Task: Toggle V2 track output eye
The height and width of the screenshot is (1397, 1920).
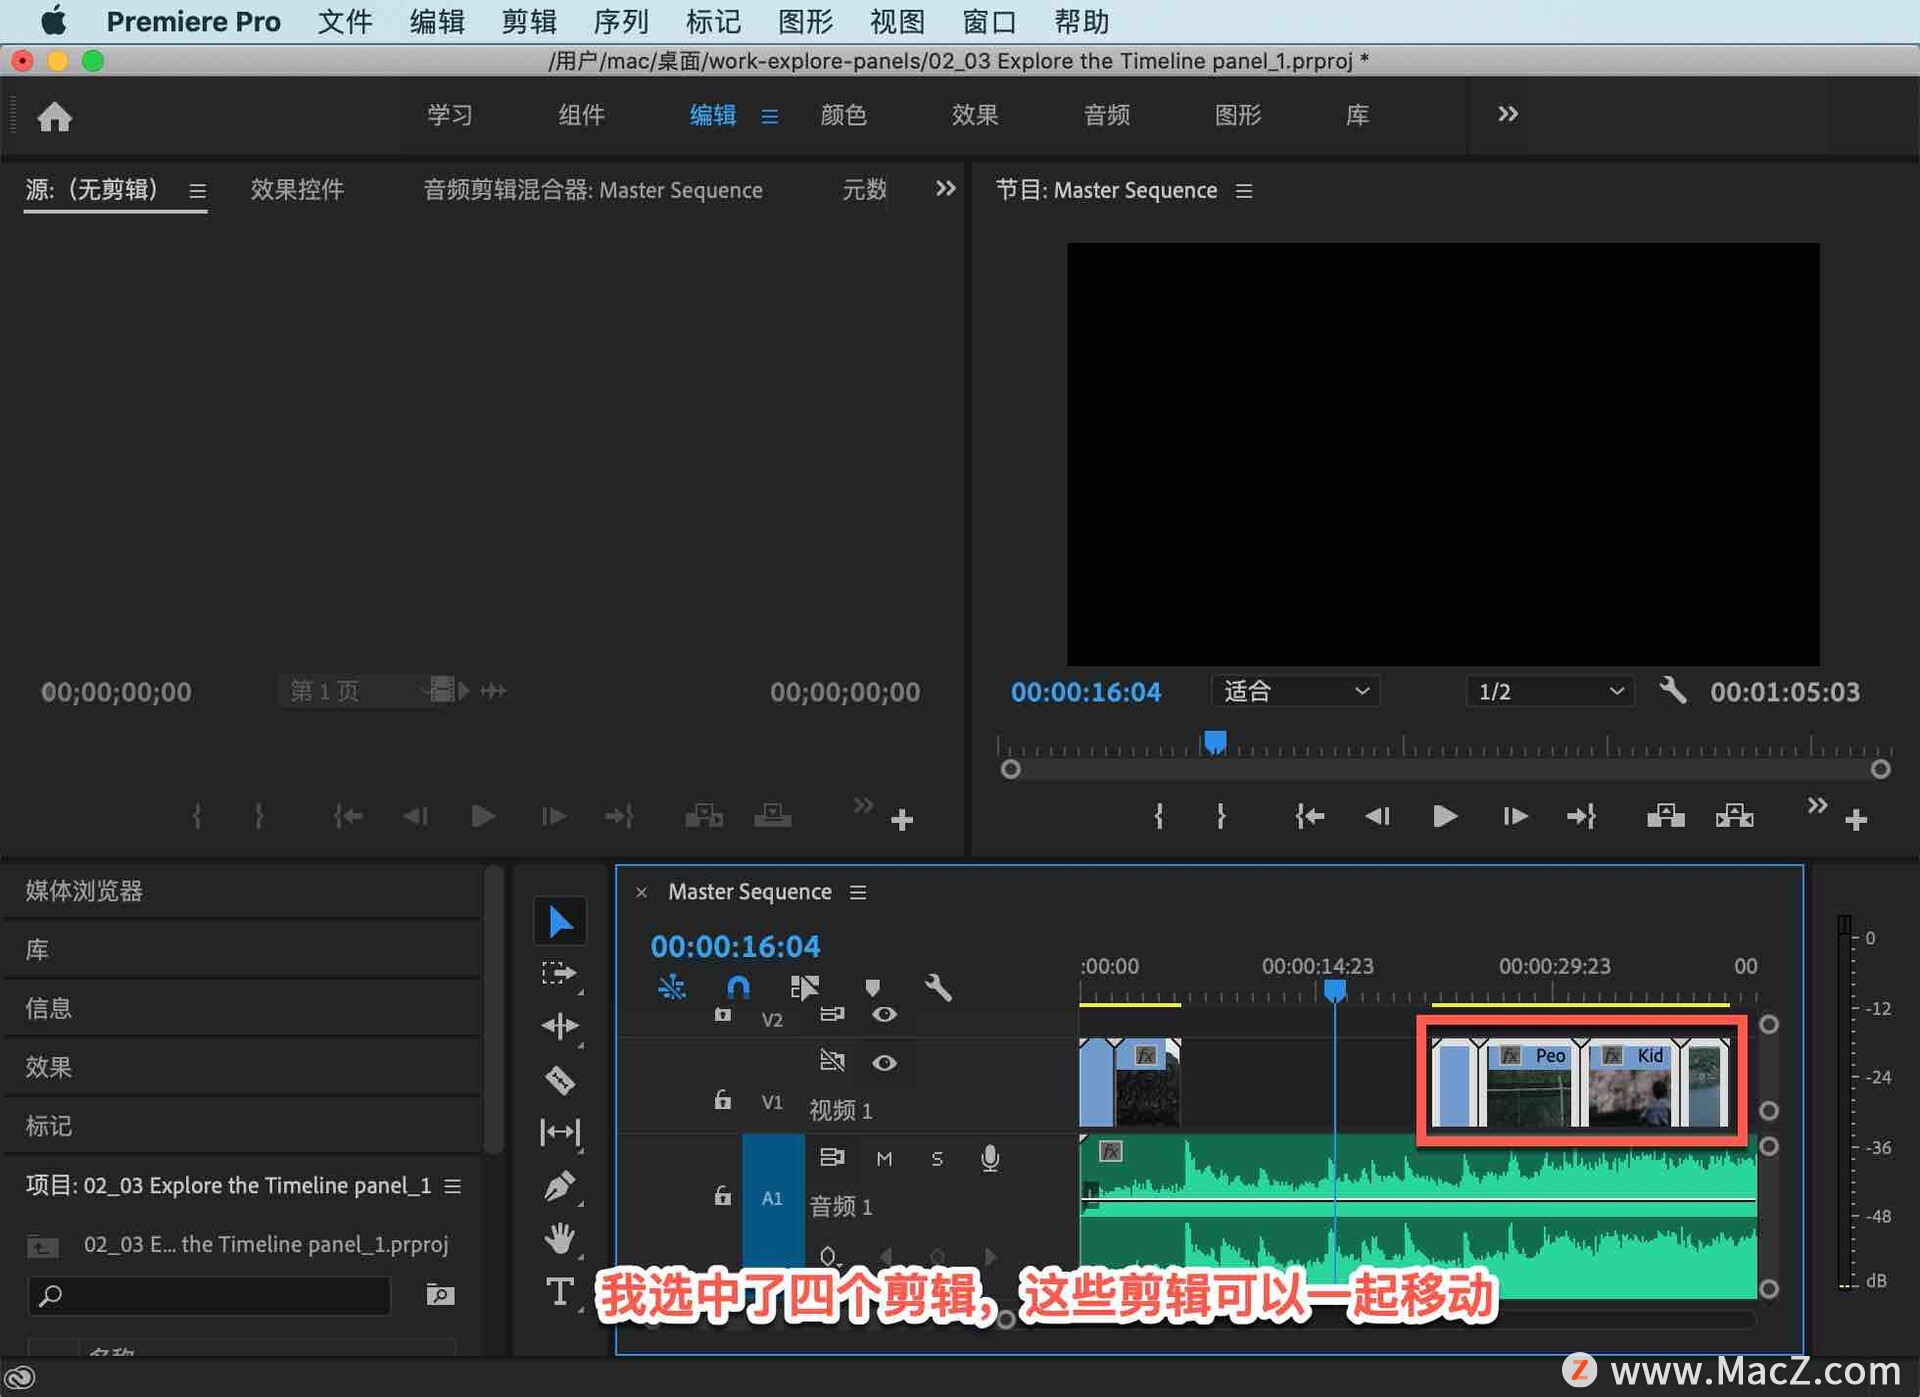Action: (883, 1014)
